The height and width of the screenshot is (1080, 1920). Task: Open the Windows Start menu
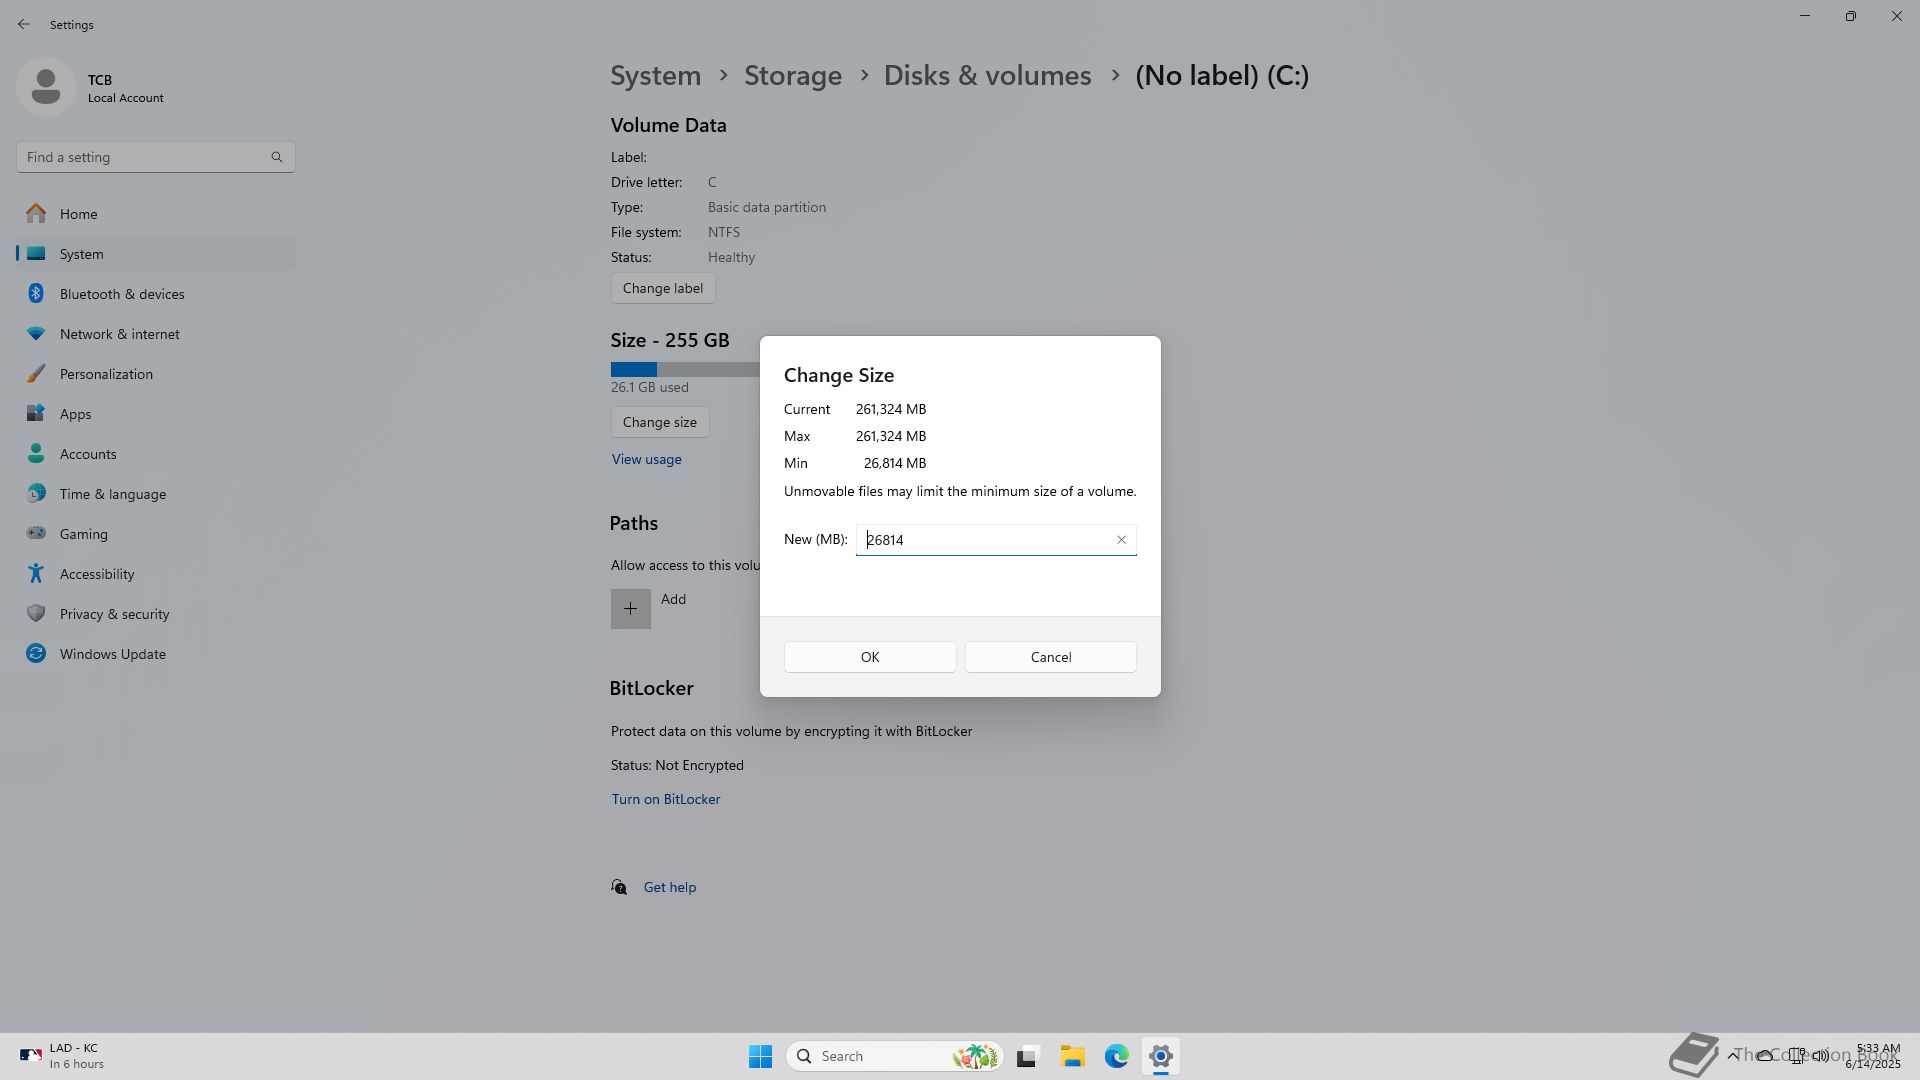click(760, 1056)
